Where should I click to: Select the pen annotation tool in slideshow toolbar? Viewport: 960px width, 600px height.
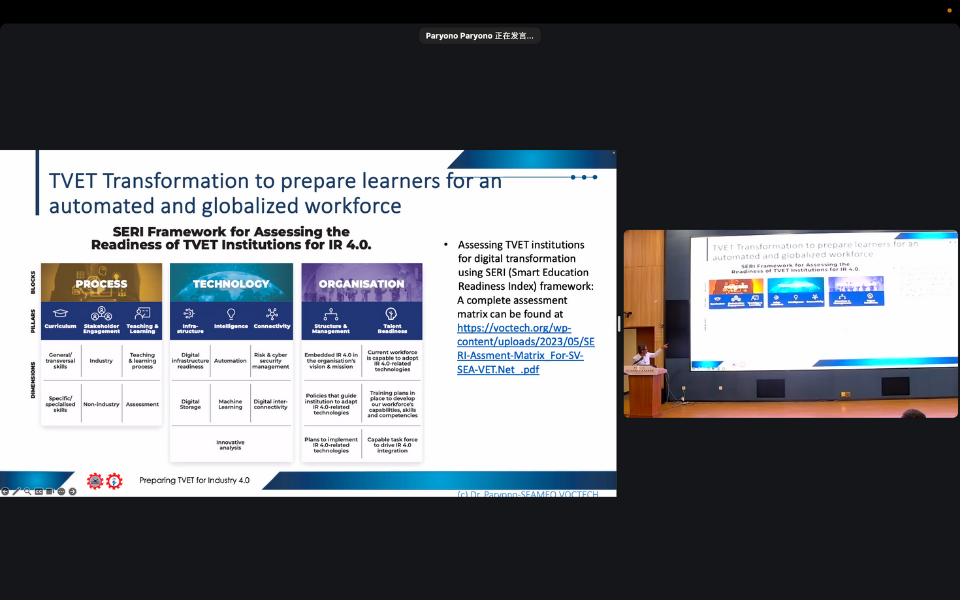point(17,491)
